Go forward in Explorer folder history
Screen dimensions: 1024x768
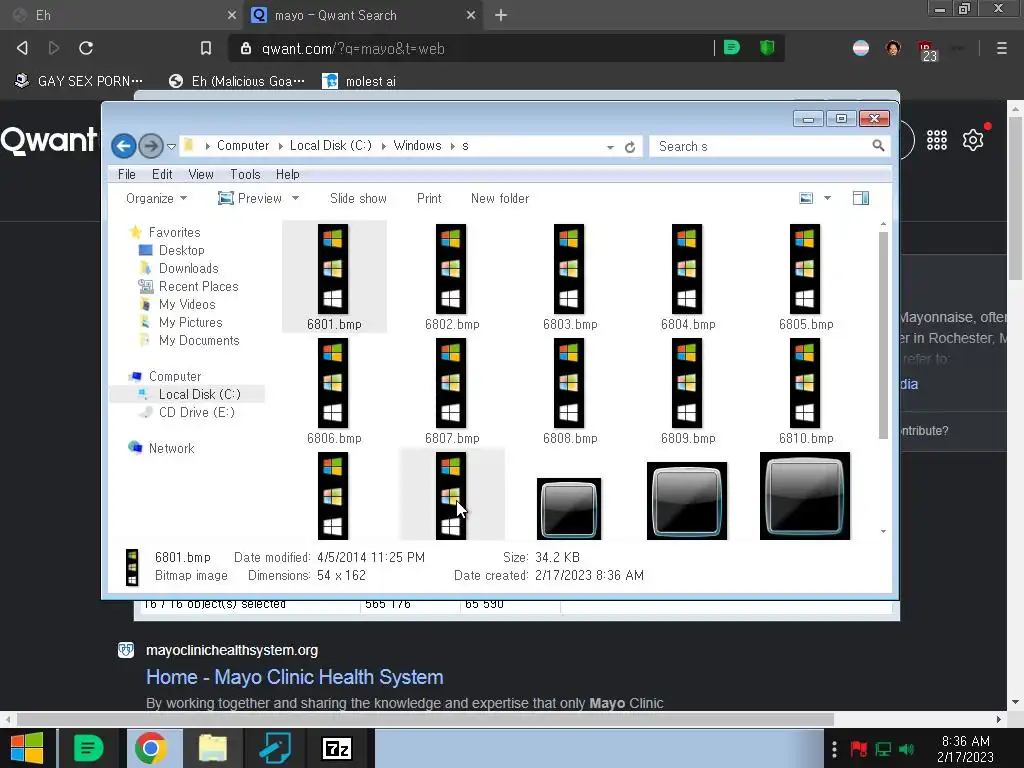151,146
